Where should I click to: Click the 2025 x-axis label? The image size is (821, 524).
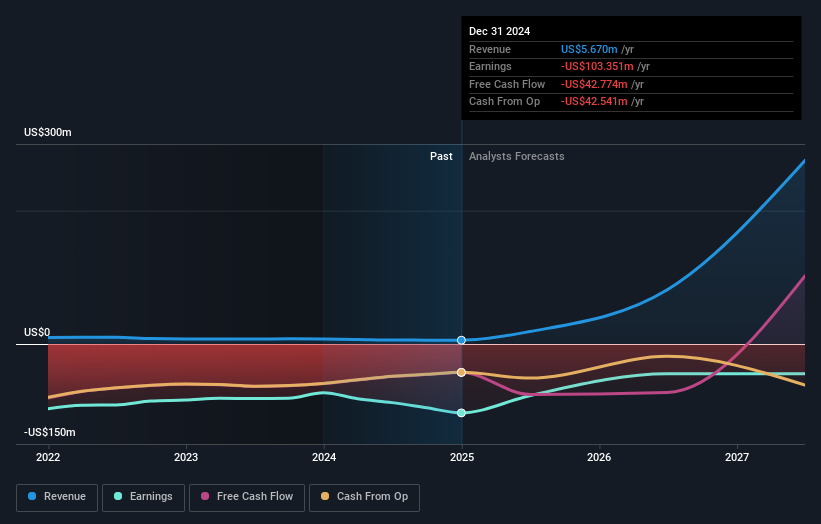[462, 457]
